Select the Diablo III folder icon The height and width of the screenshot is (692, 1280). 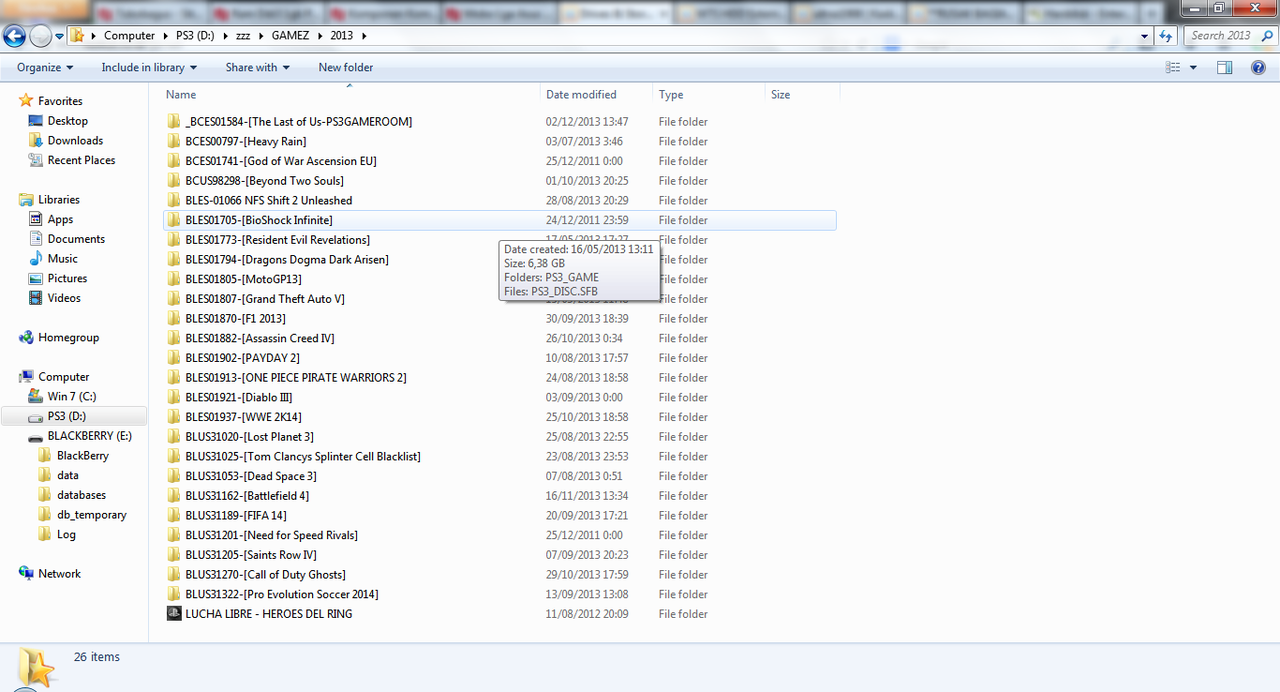174,397
